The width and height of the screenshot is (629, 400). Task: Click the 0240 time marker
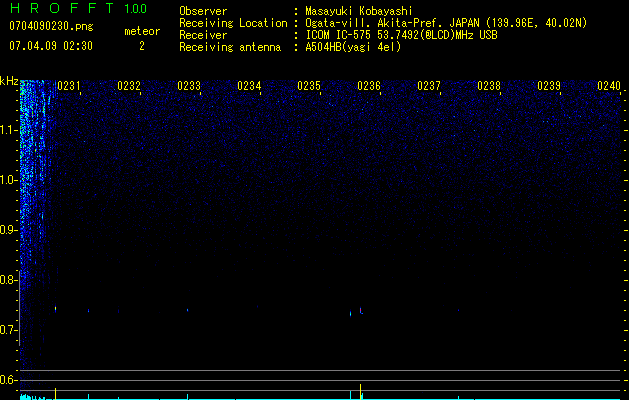(609, 86)
